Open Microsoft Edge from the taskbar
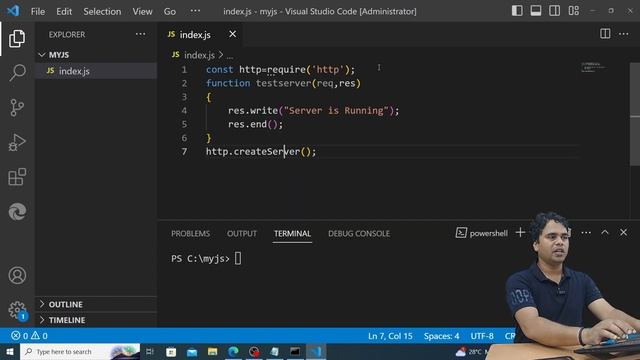The width and height of the screenshot is (640, 360). point(233,351)
